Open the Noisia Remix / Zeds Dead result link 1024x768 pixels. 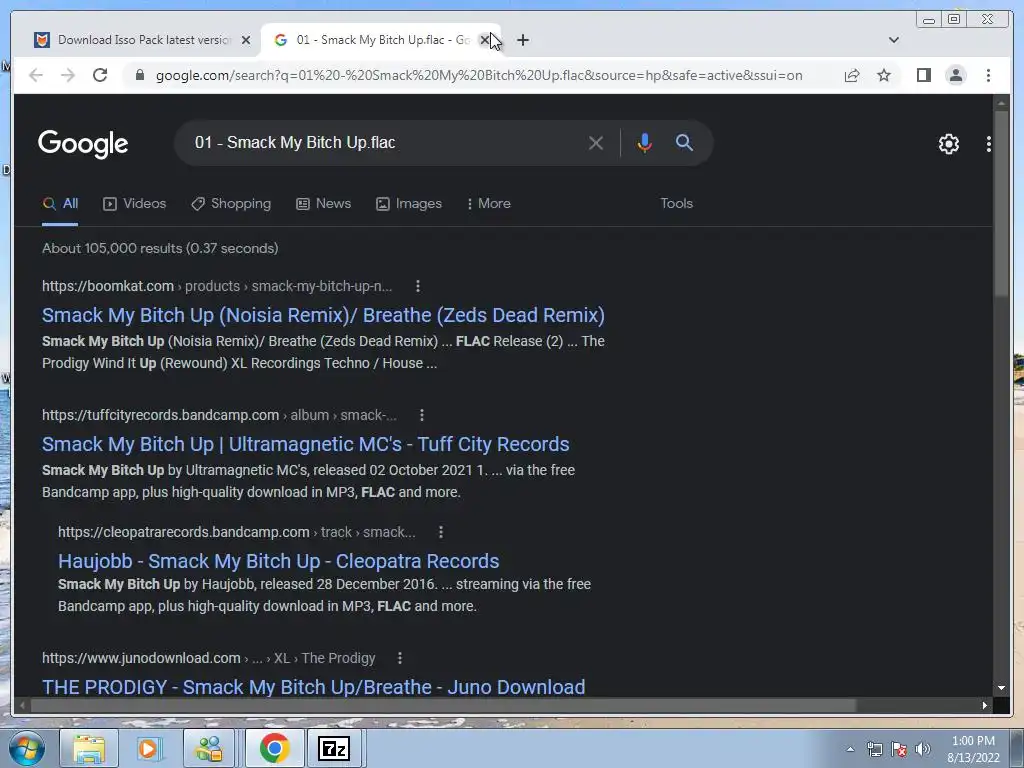[323, 315]
